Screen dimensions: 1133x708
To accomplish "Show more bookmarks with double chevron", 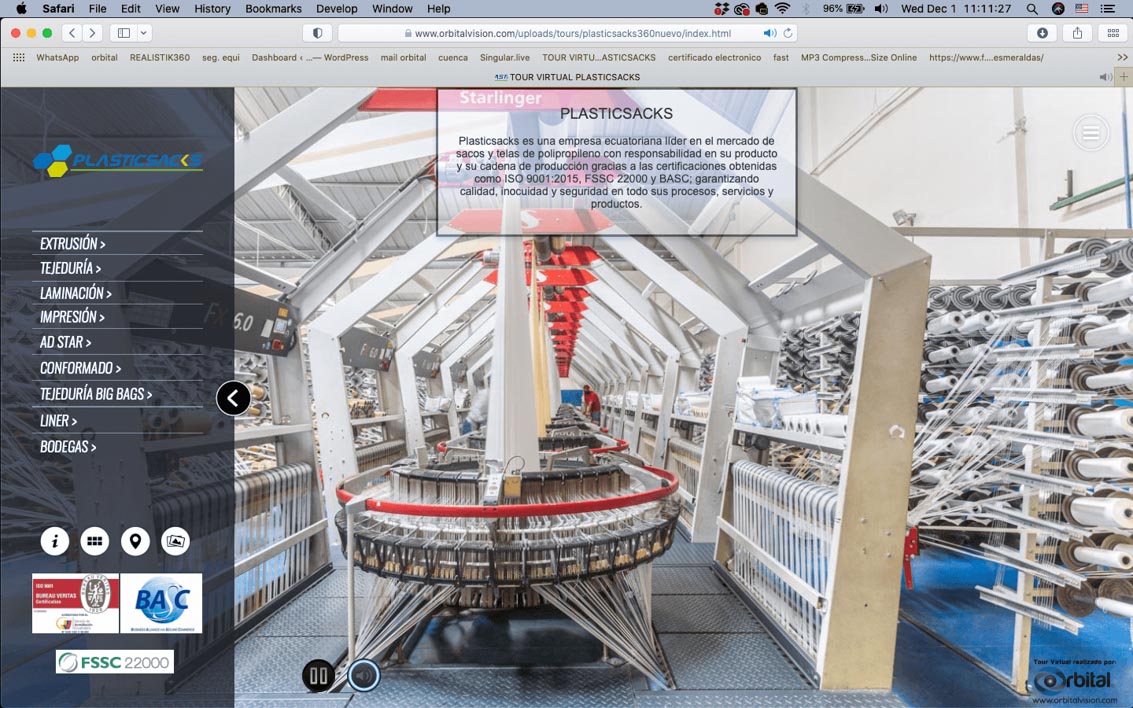I will tap(1122, 57).
